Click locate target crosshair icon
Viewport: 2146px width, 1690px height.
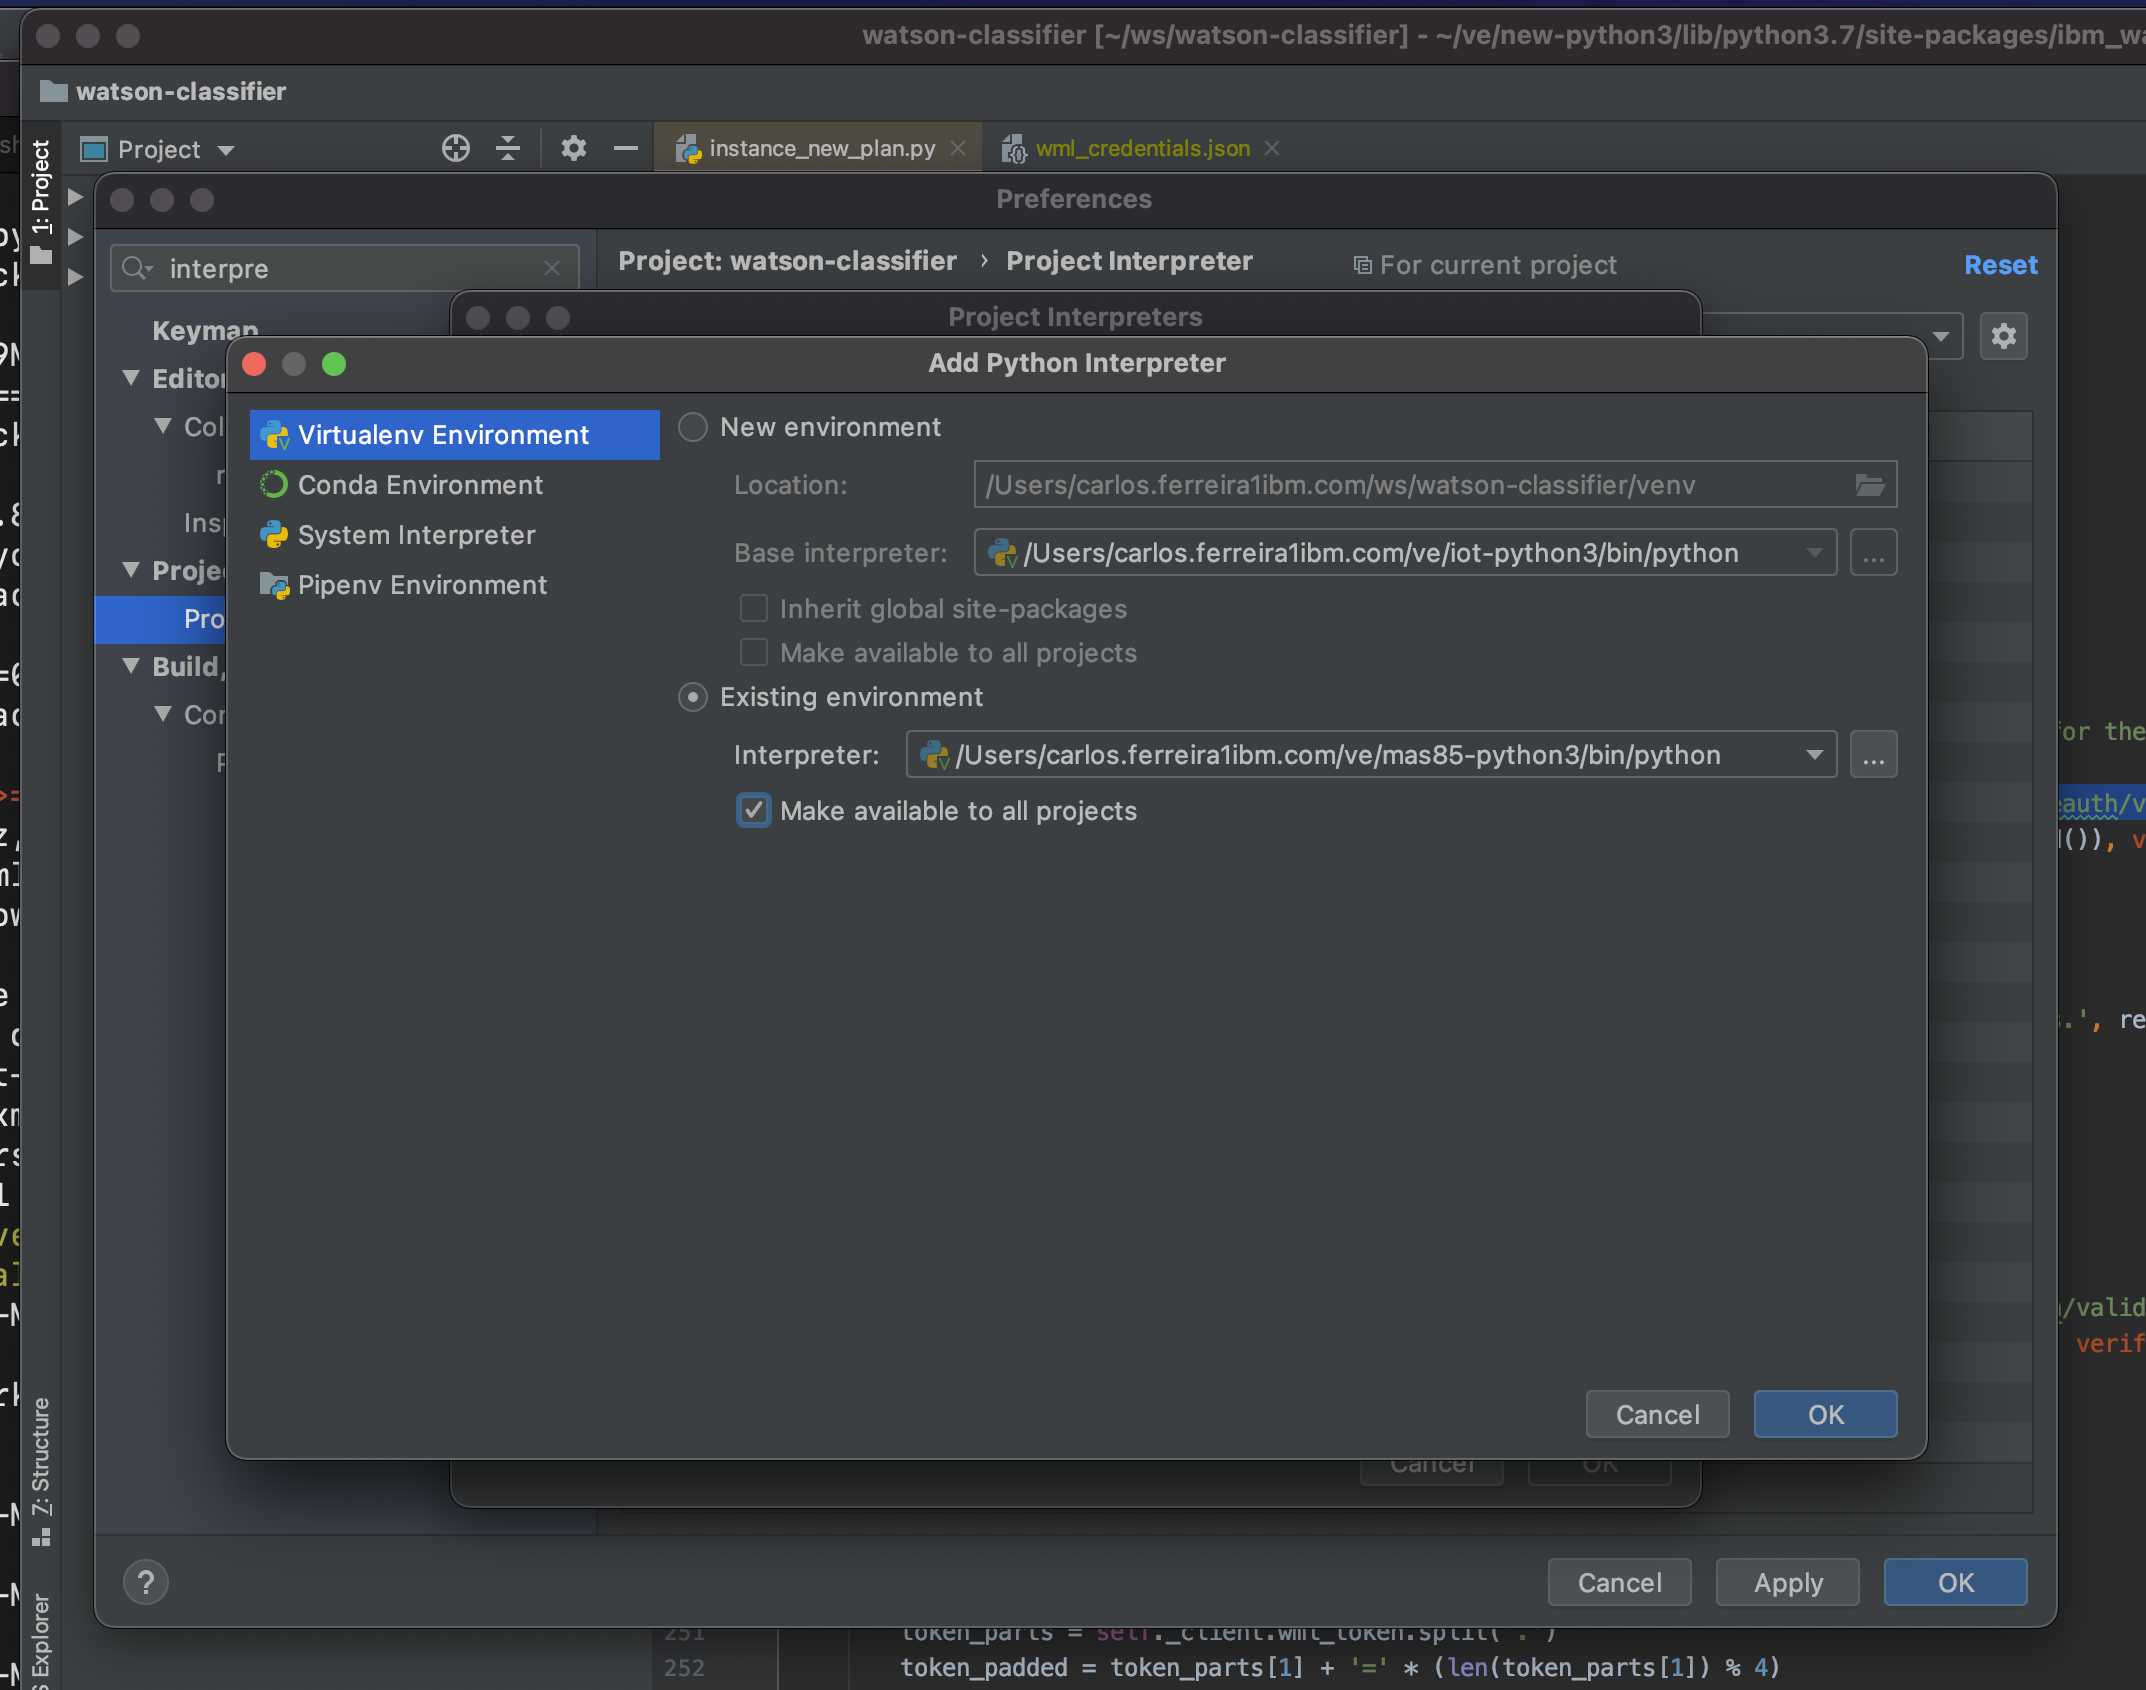click(x=456, y=148)
